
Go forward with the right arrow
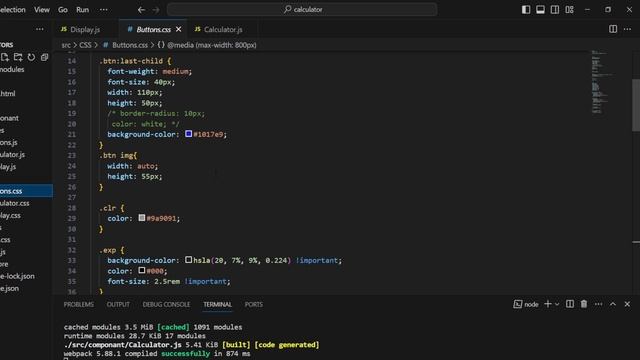[156, 9]
